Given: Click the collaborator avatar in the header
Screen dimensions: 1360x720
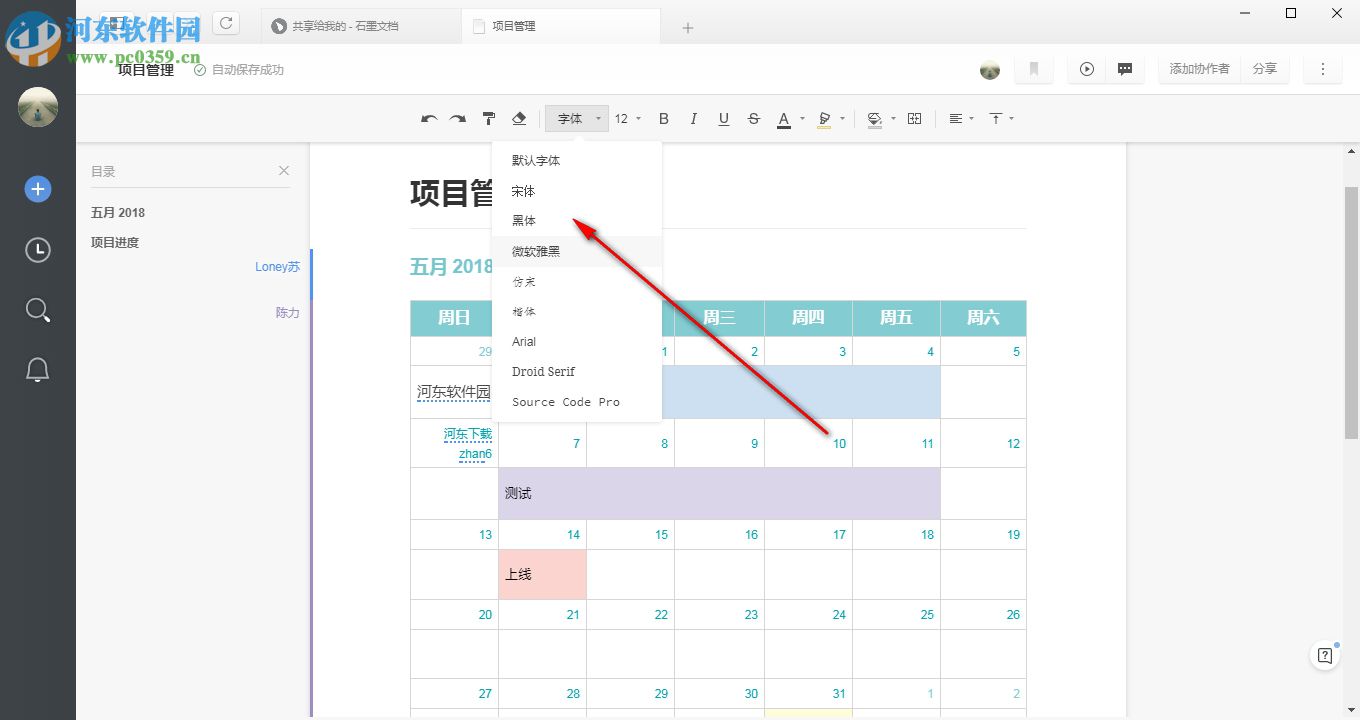Looking at the screenshot, I should click(990, 69).
